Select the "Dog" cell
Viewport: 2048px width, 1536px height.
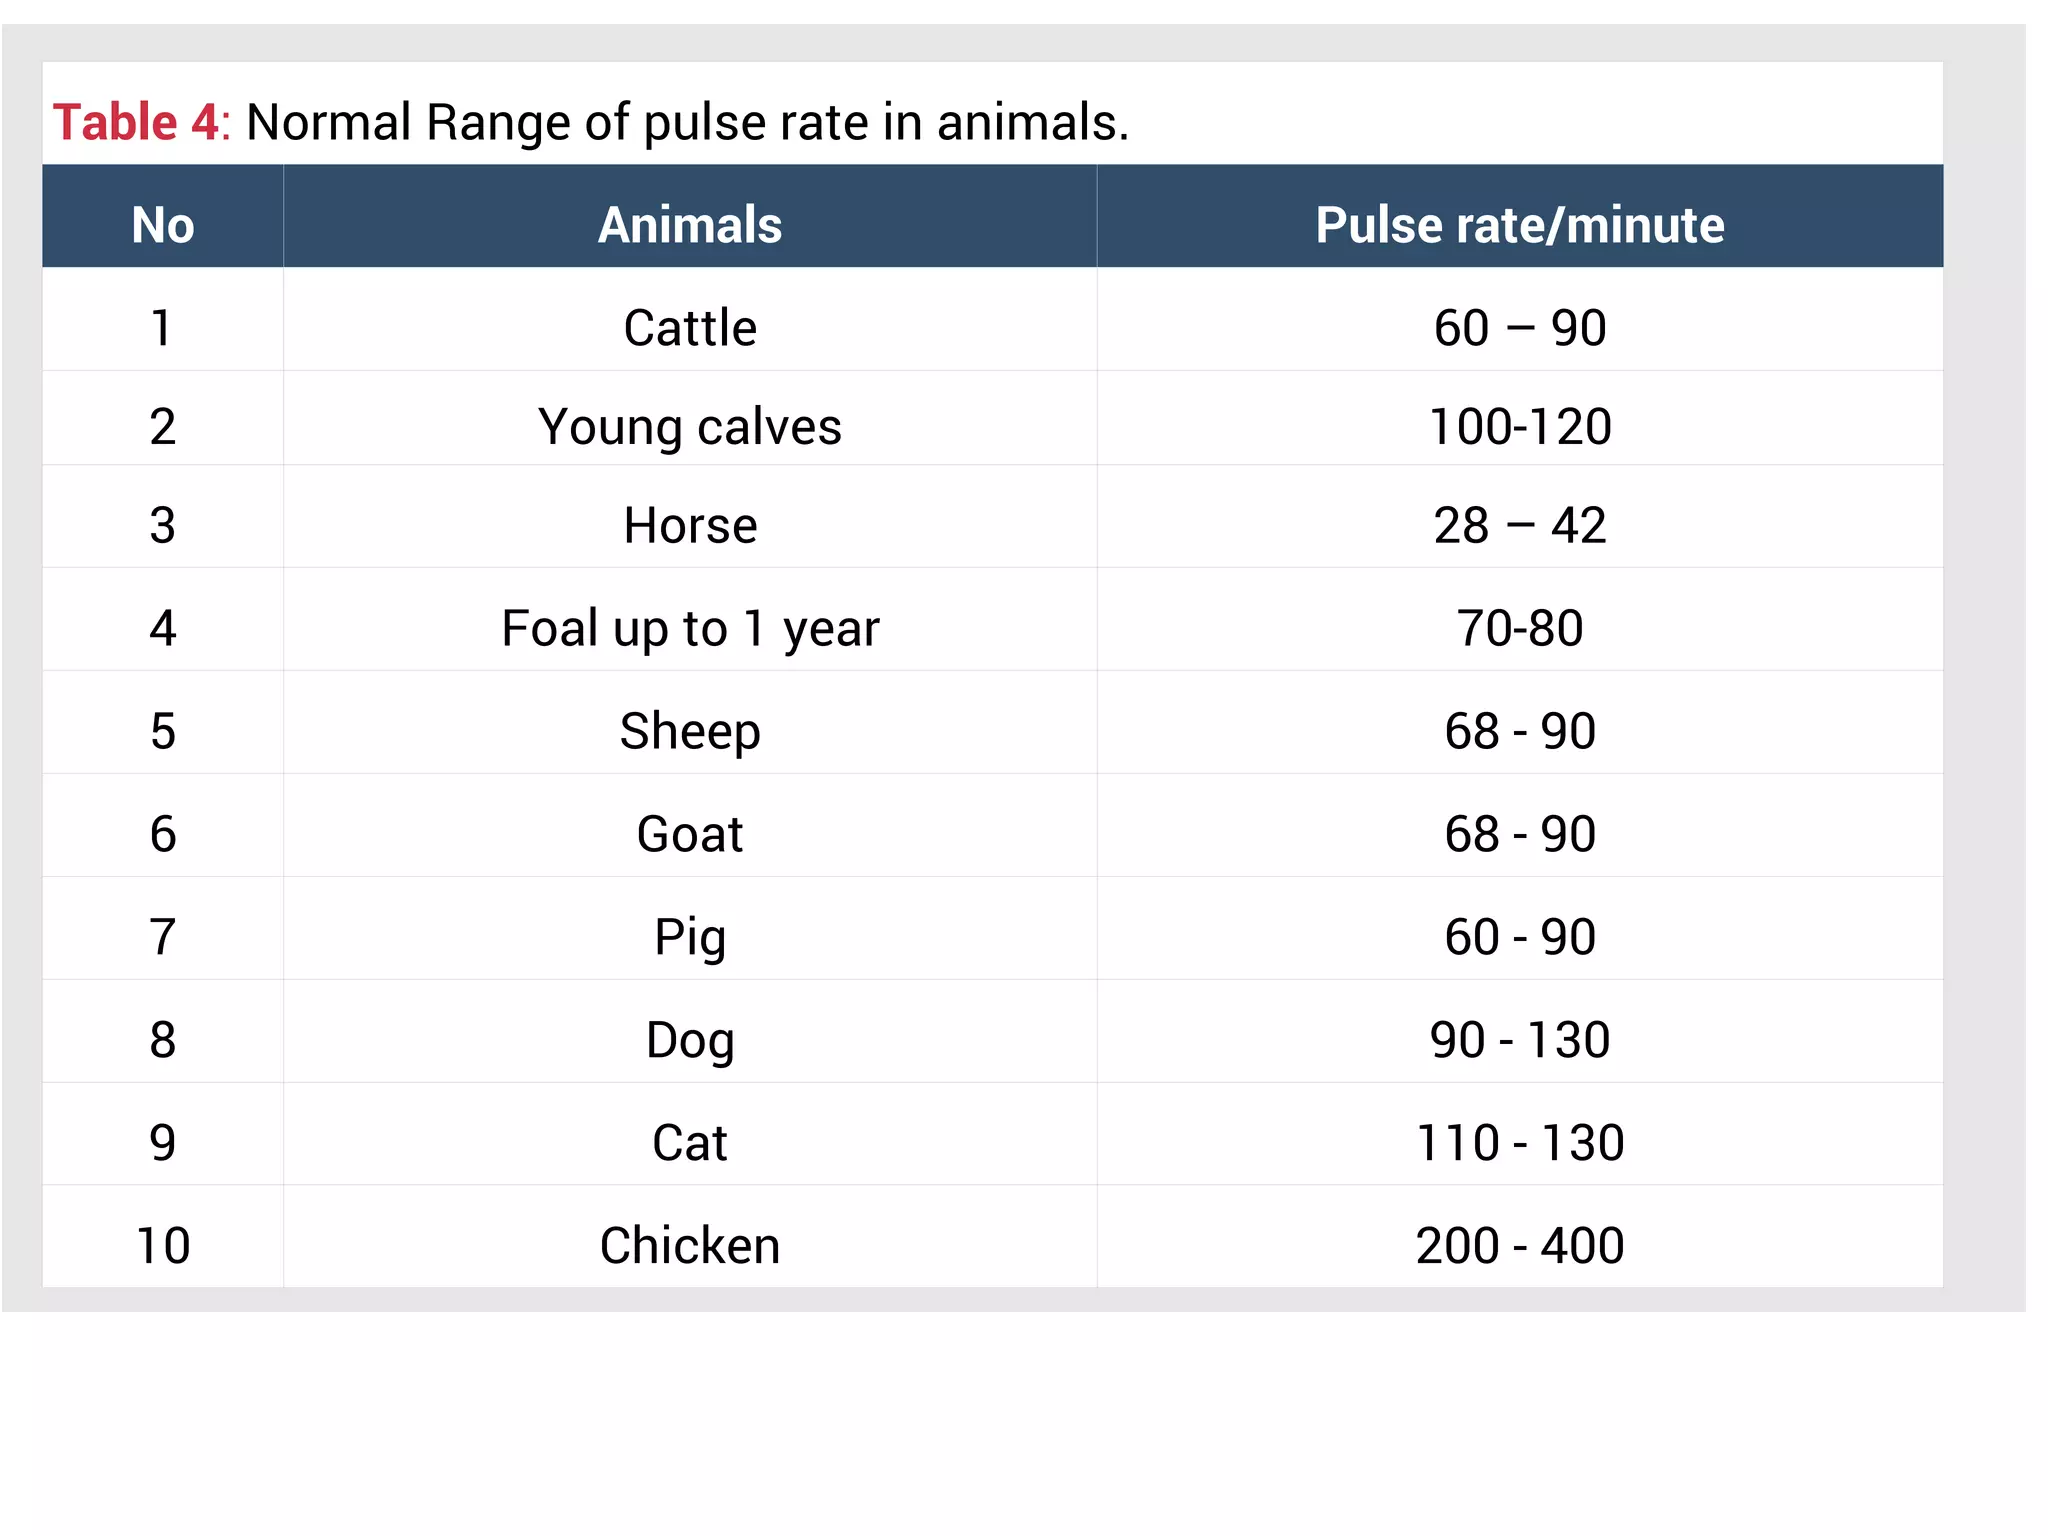coord(690,1041)
